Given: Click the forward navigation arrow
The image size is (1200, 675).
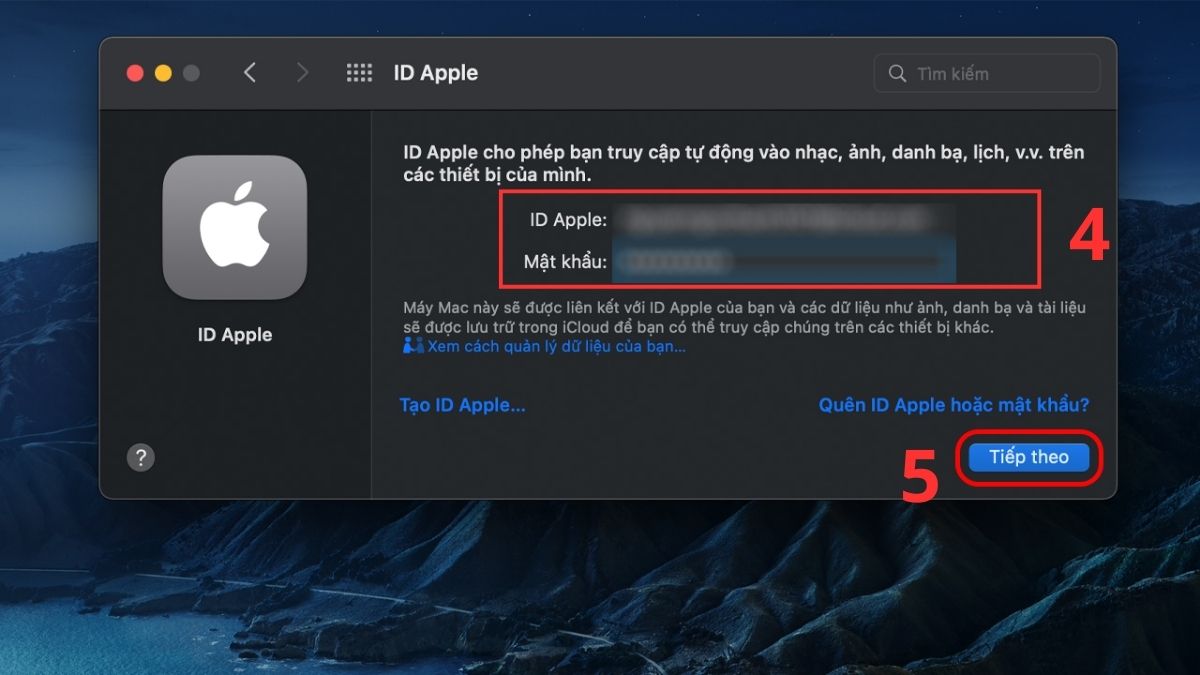Looking at the screenshot, I should tap(302, 72).
